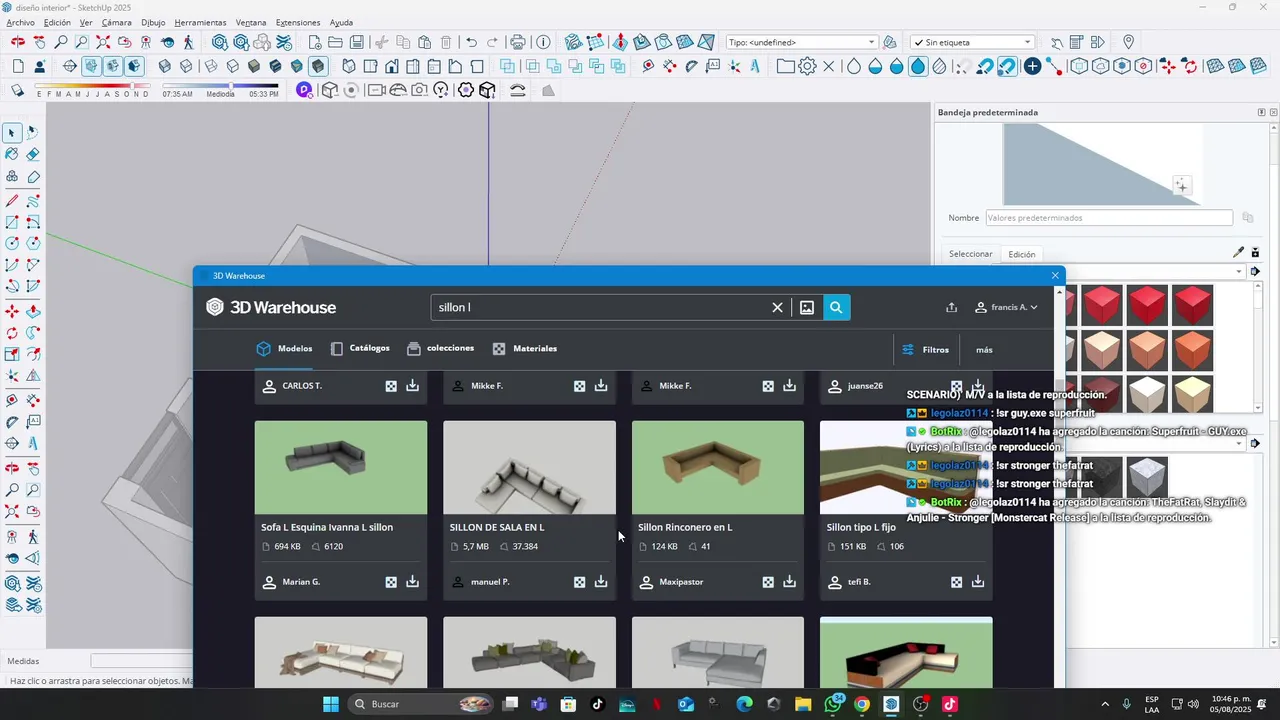Open the Archivo menu
Viewport: 1280px width, 720px height.
tap(20, 22)
